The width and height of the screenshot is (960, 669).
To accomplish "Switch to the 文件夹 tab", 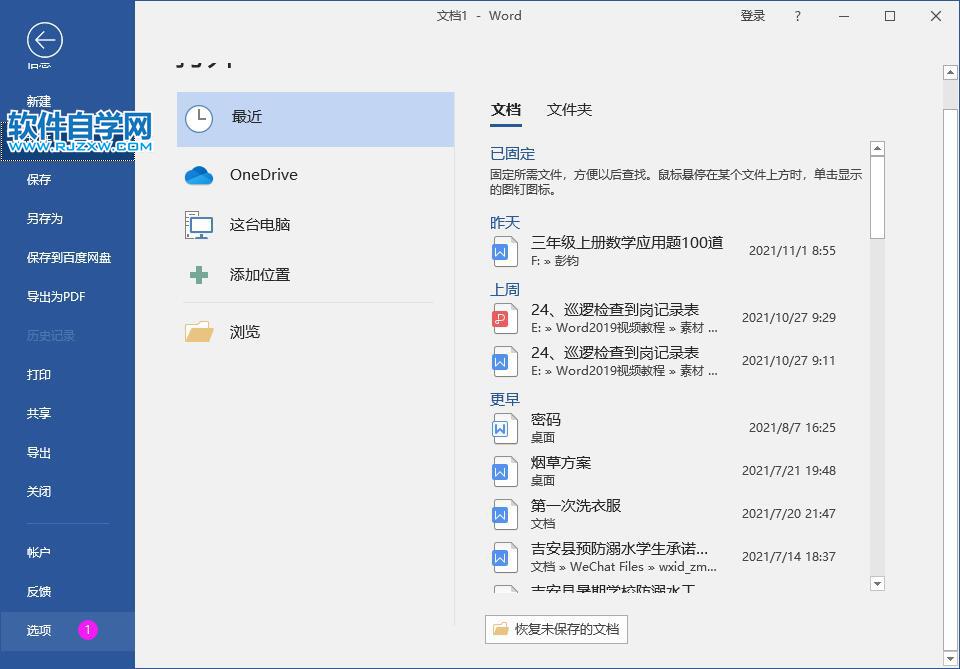I will point(567,110).
